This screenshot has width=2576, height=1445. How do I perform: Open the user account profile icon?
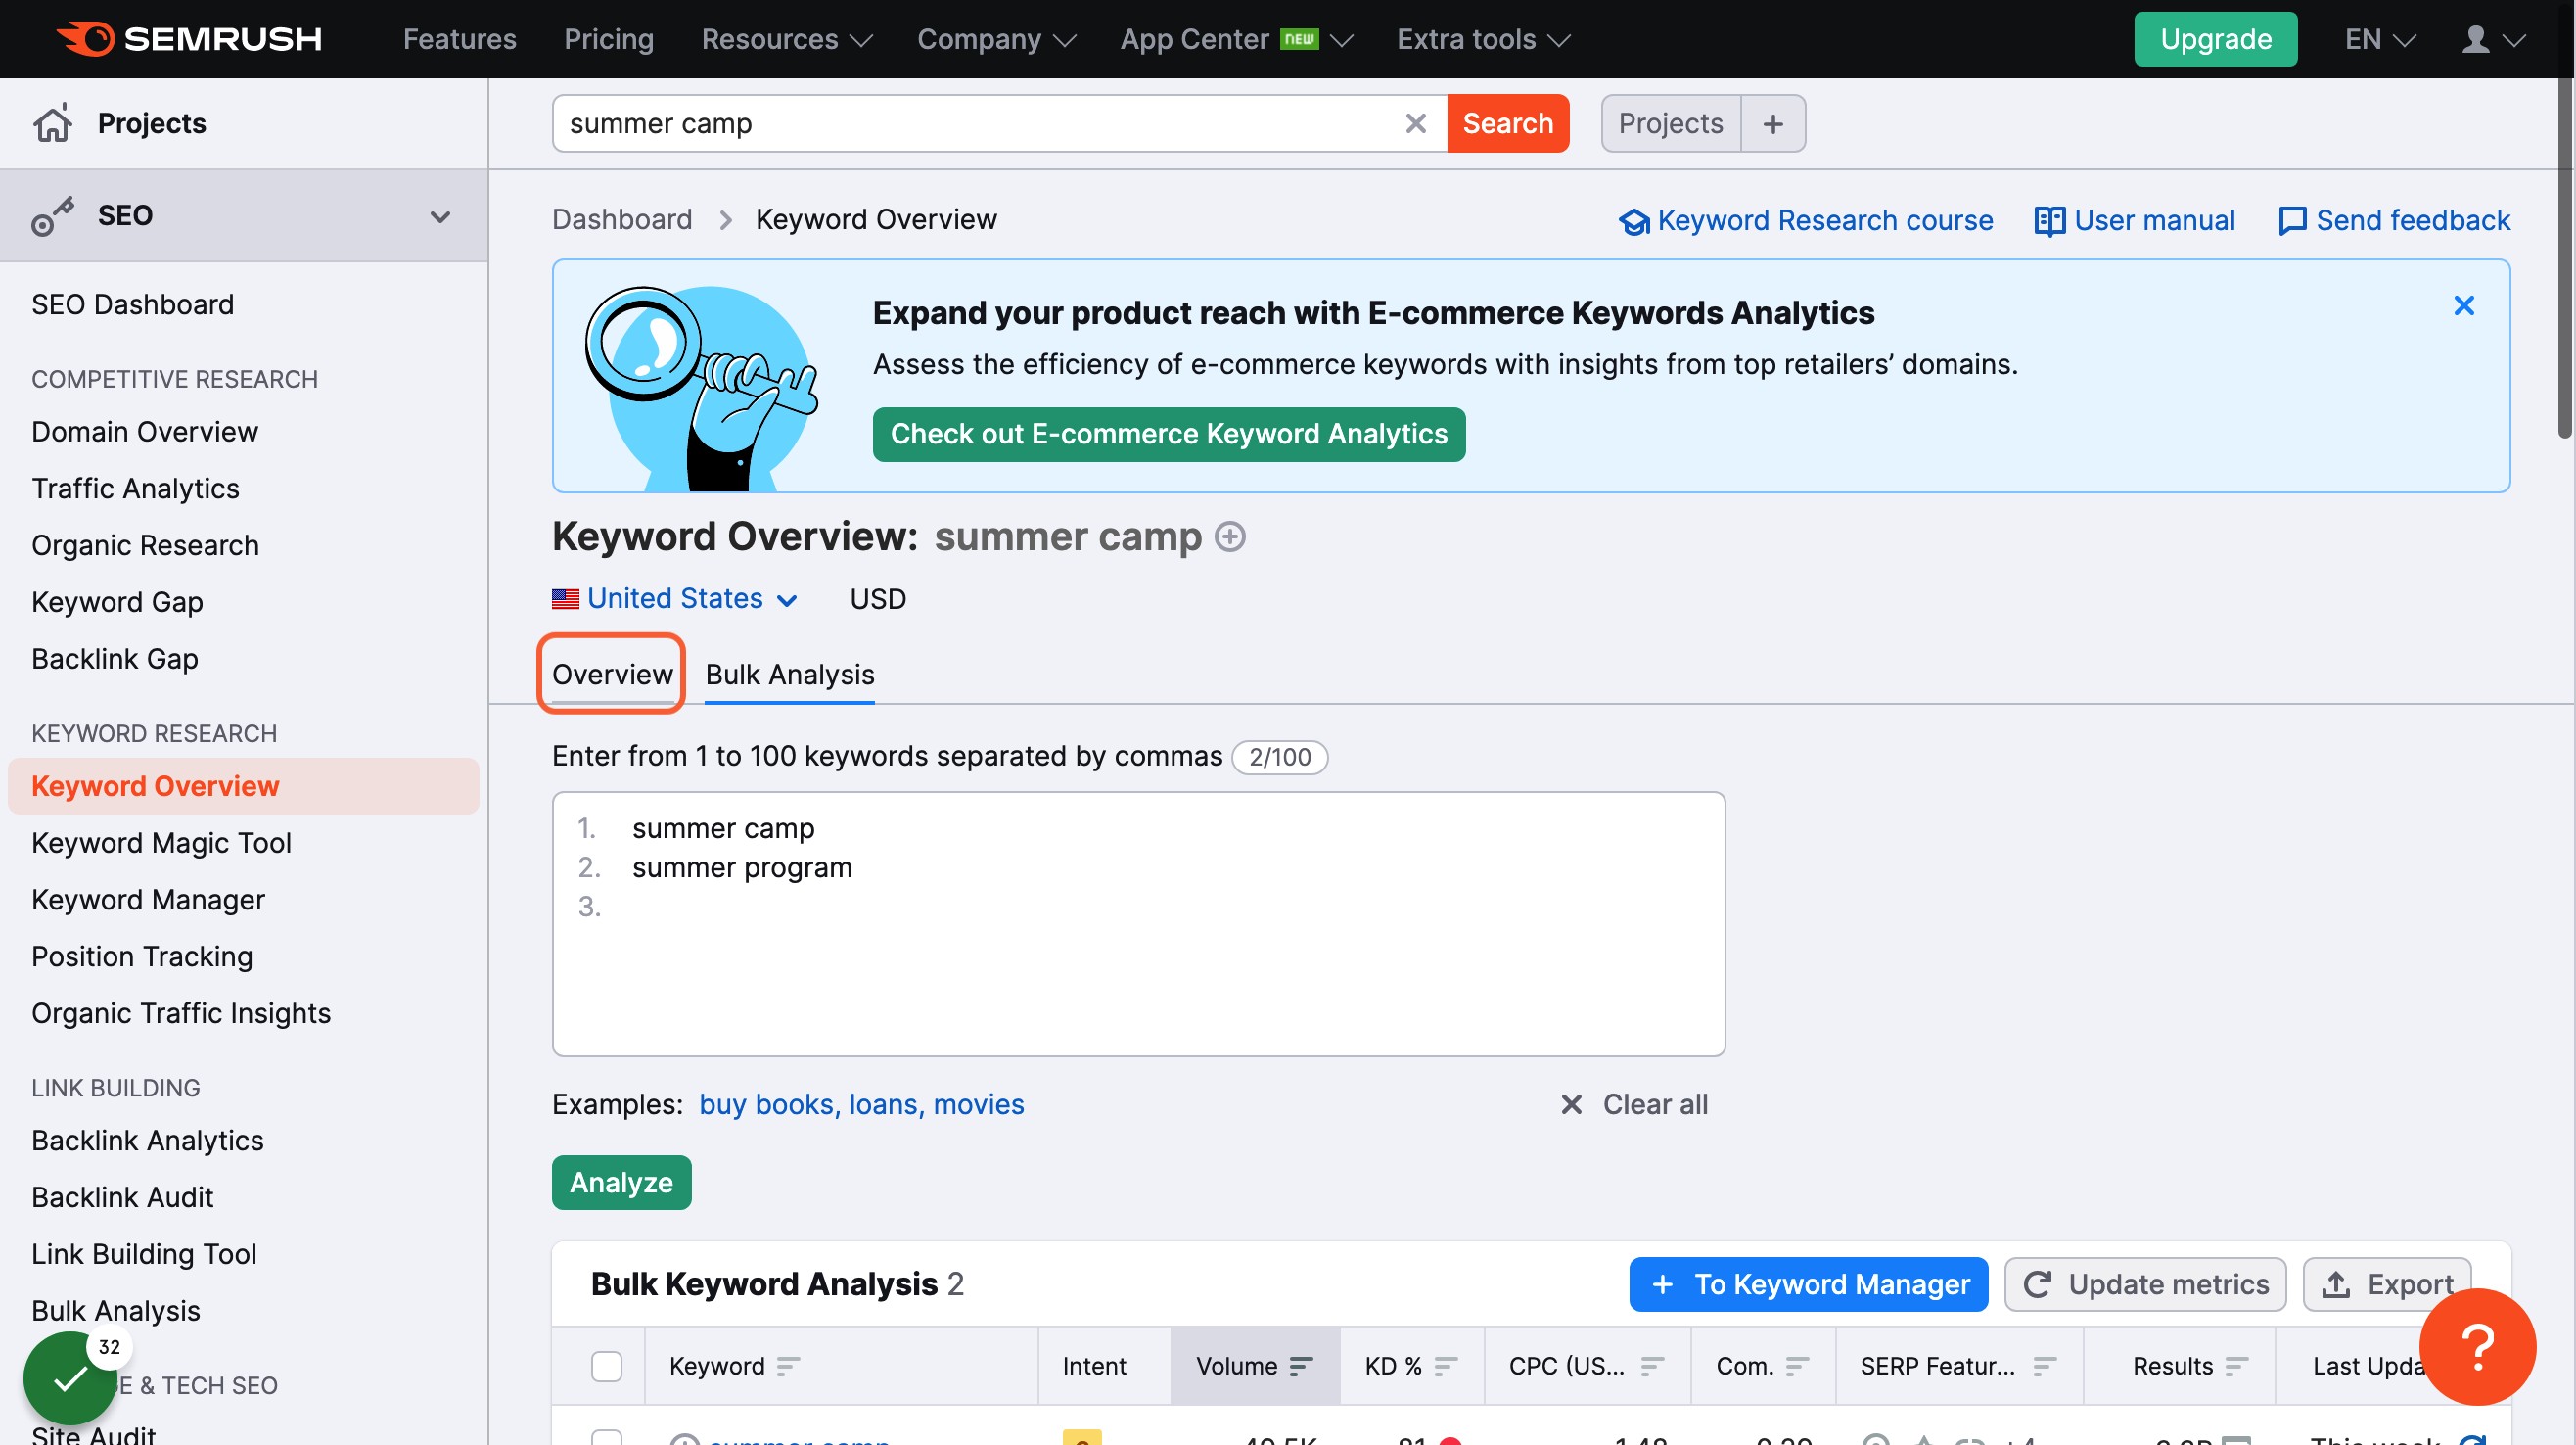click(x=2475, y=39)
